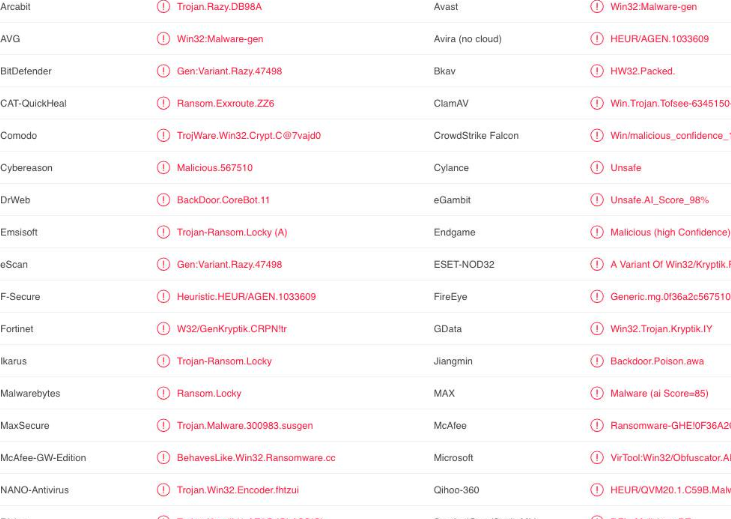Click the alert icon next to HW32.Packed.

click(597, 71)
